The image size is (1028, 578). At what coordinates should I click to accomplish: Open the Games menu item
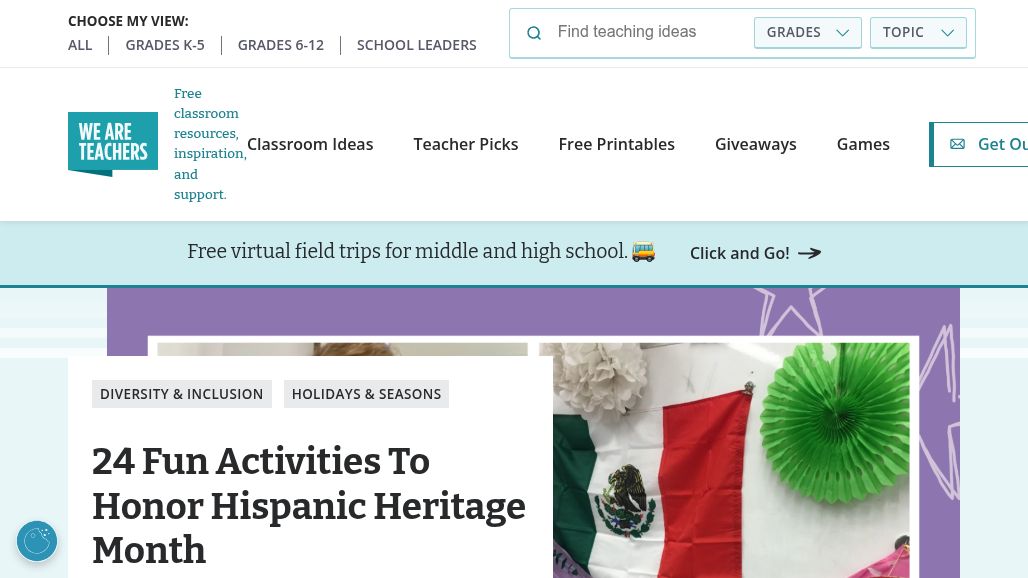863,144
